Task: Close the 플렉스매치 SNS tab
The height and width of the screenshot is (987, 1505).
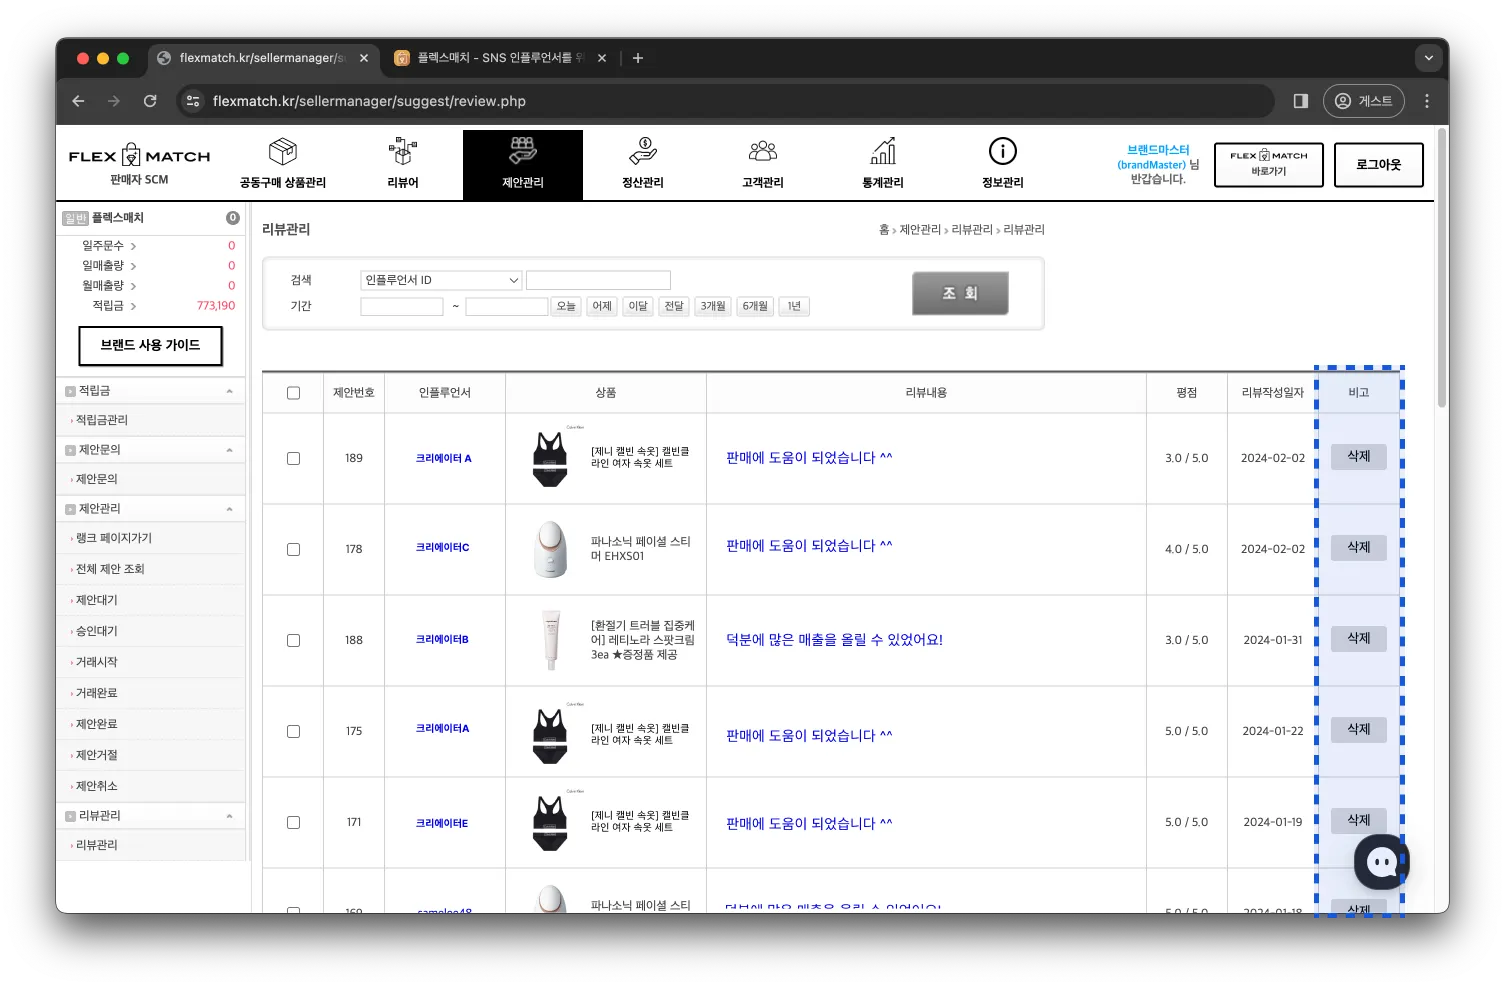Action: pyautogui.click(x=602, y=58)
